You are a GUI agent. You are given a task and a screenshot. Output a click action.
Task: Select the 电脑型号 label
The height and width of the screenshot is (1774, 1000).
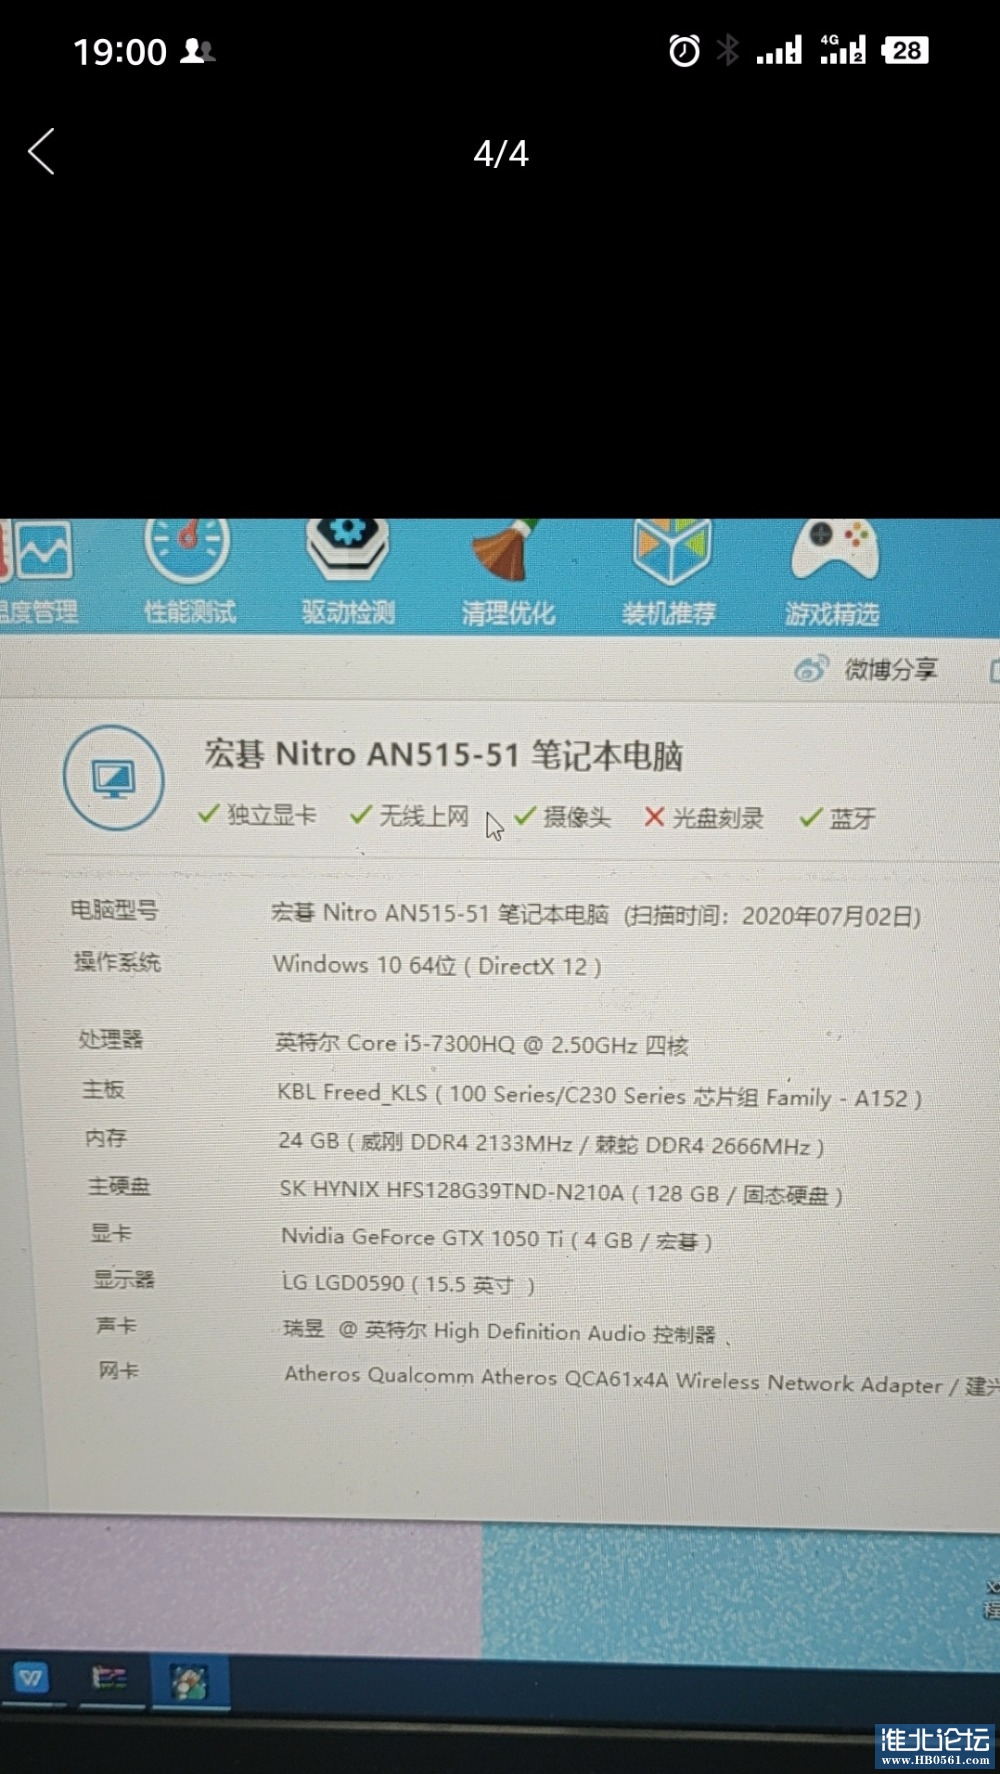coord(114,910)
